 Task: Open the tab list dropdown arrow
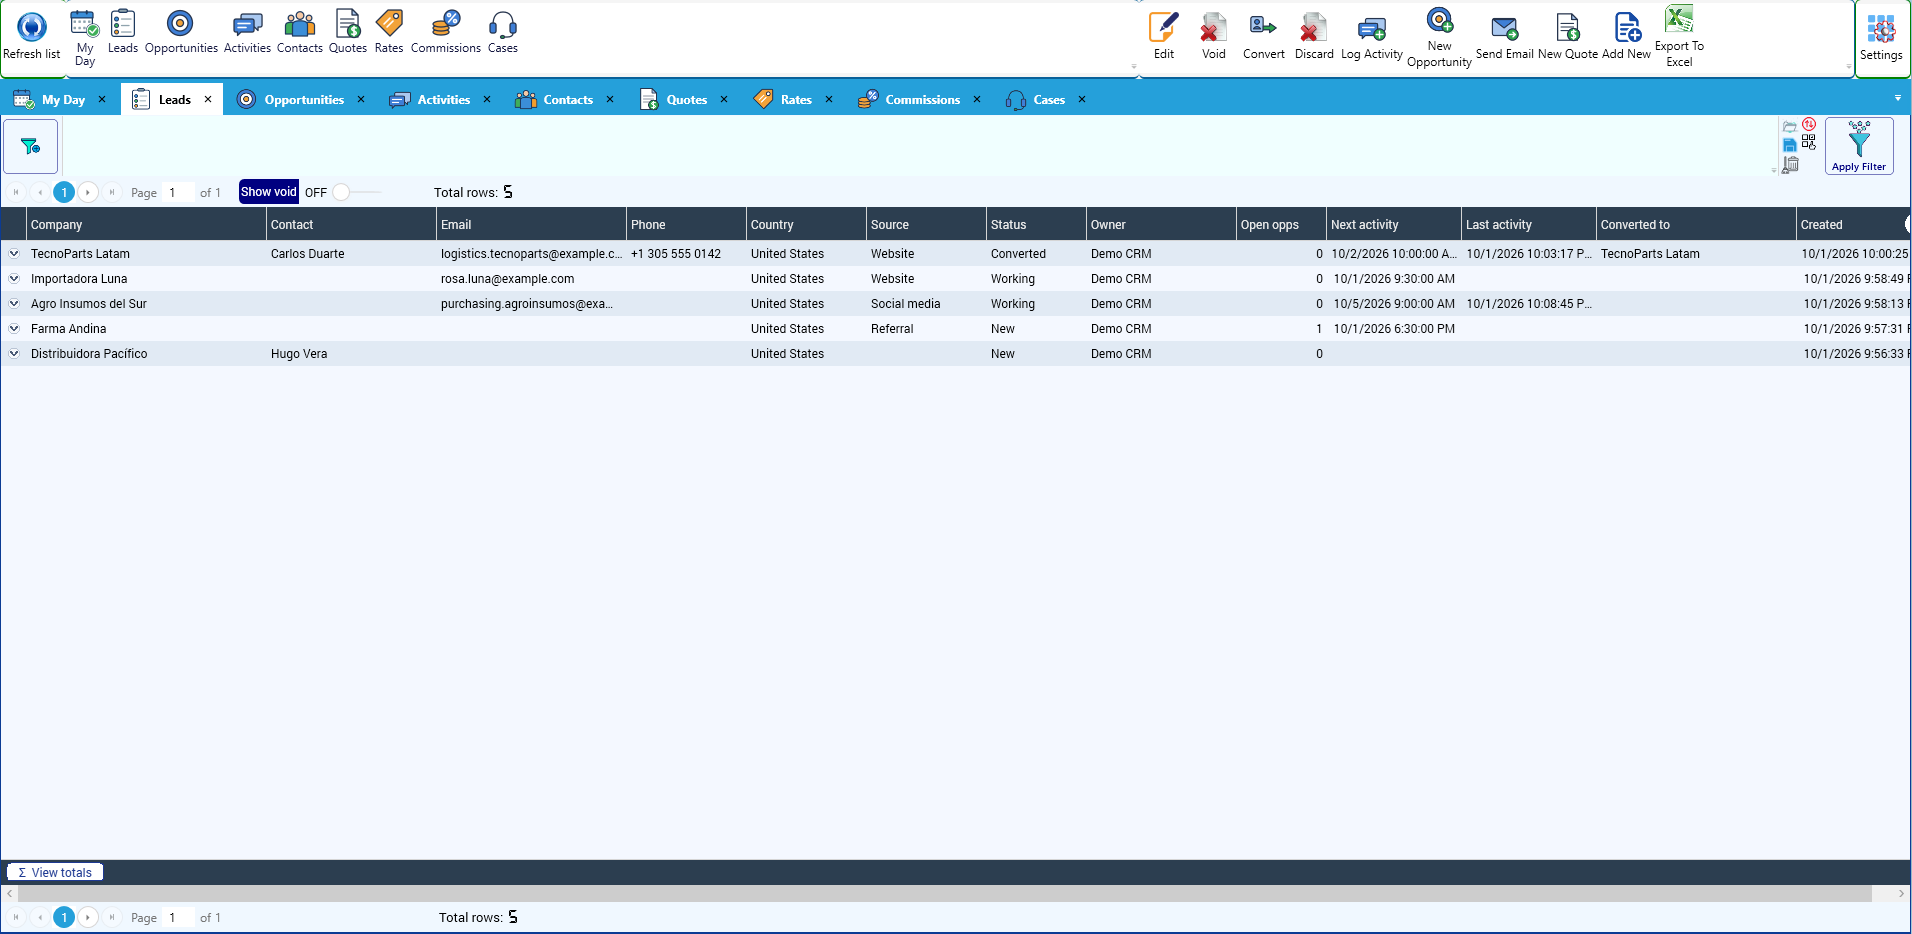[x=1897, y=98]
